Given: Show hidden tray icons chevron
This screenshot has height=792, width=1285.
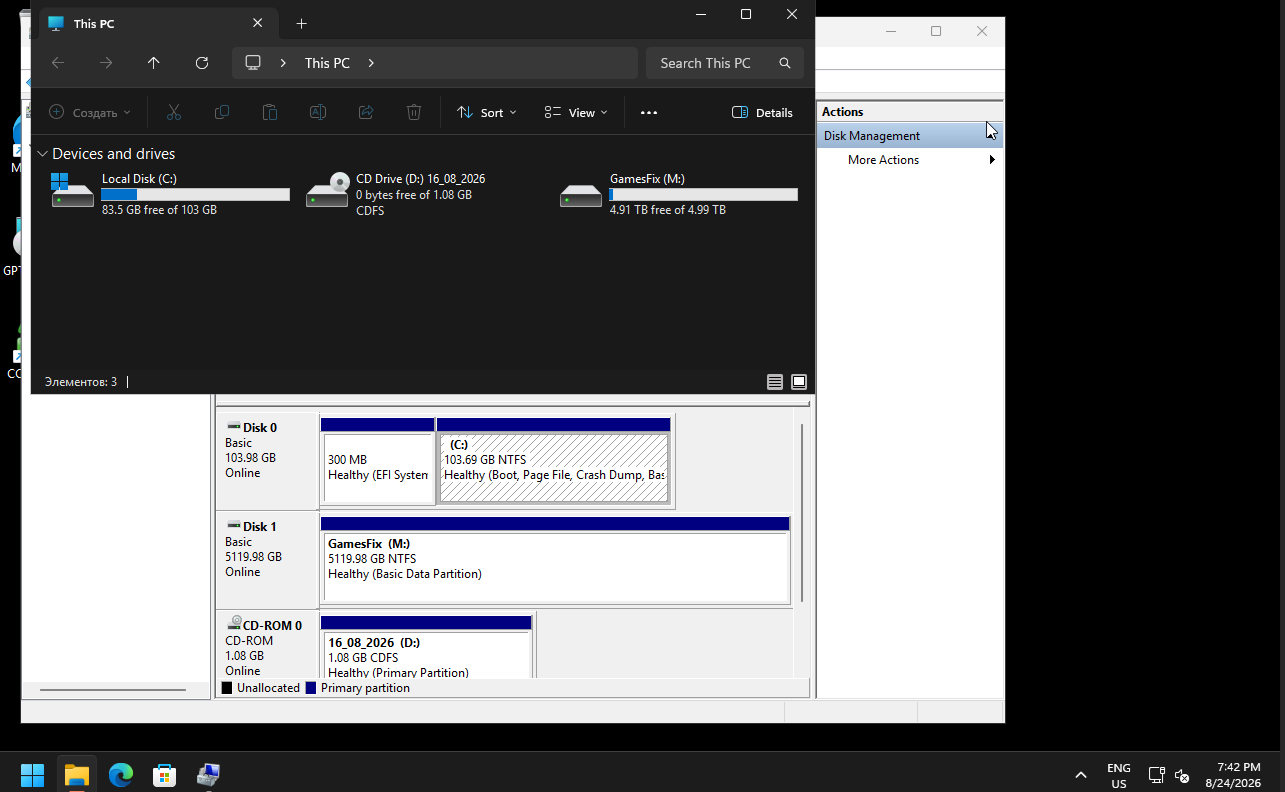Looking at the screenshot, I should (1081, 775).
